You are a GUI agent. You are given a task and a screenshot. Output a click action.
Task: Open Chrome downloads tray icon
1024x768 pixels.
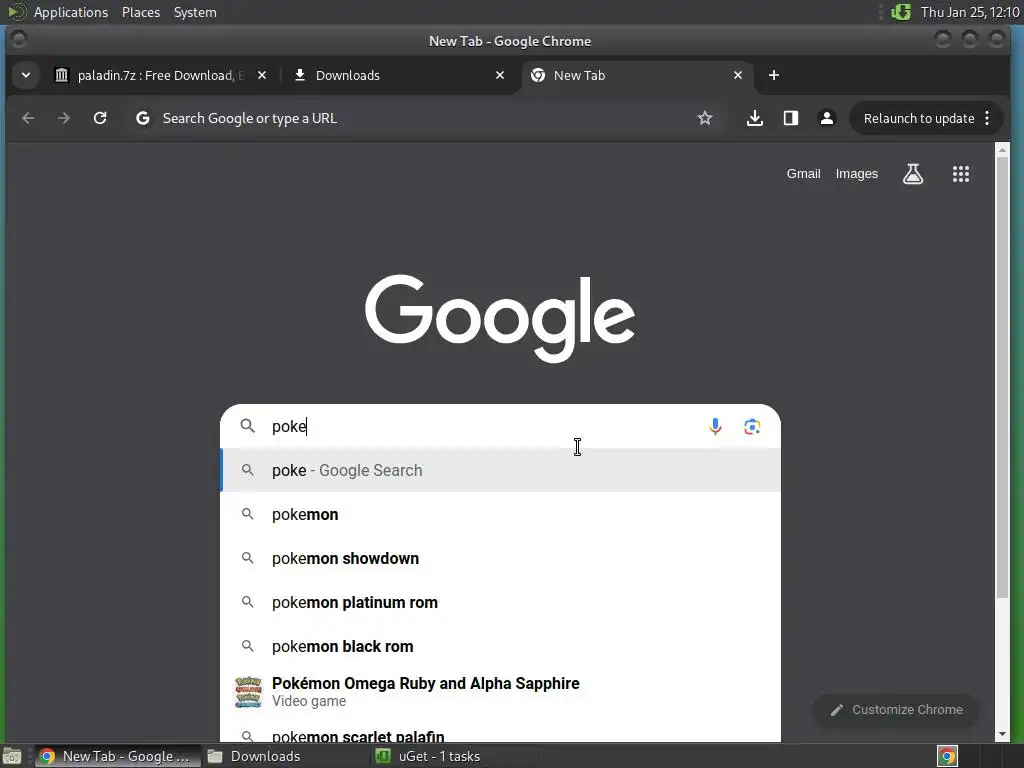tap(755, 118)
